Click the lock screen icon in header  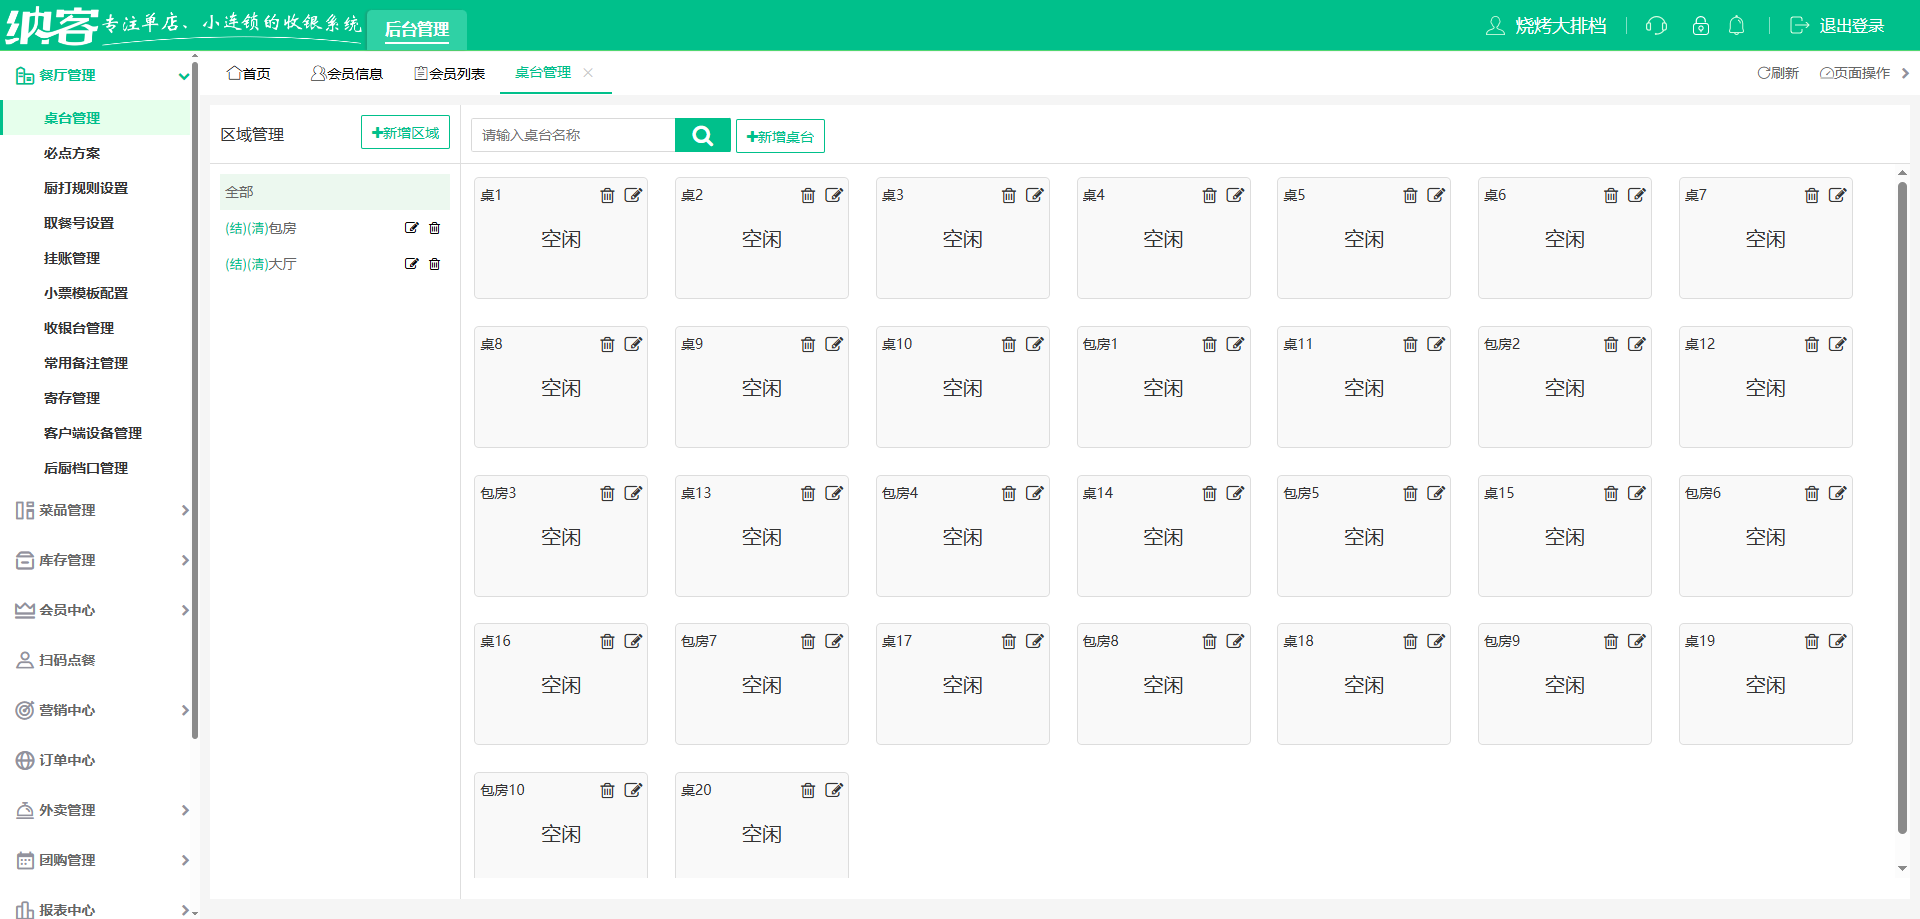[1700, 26]
